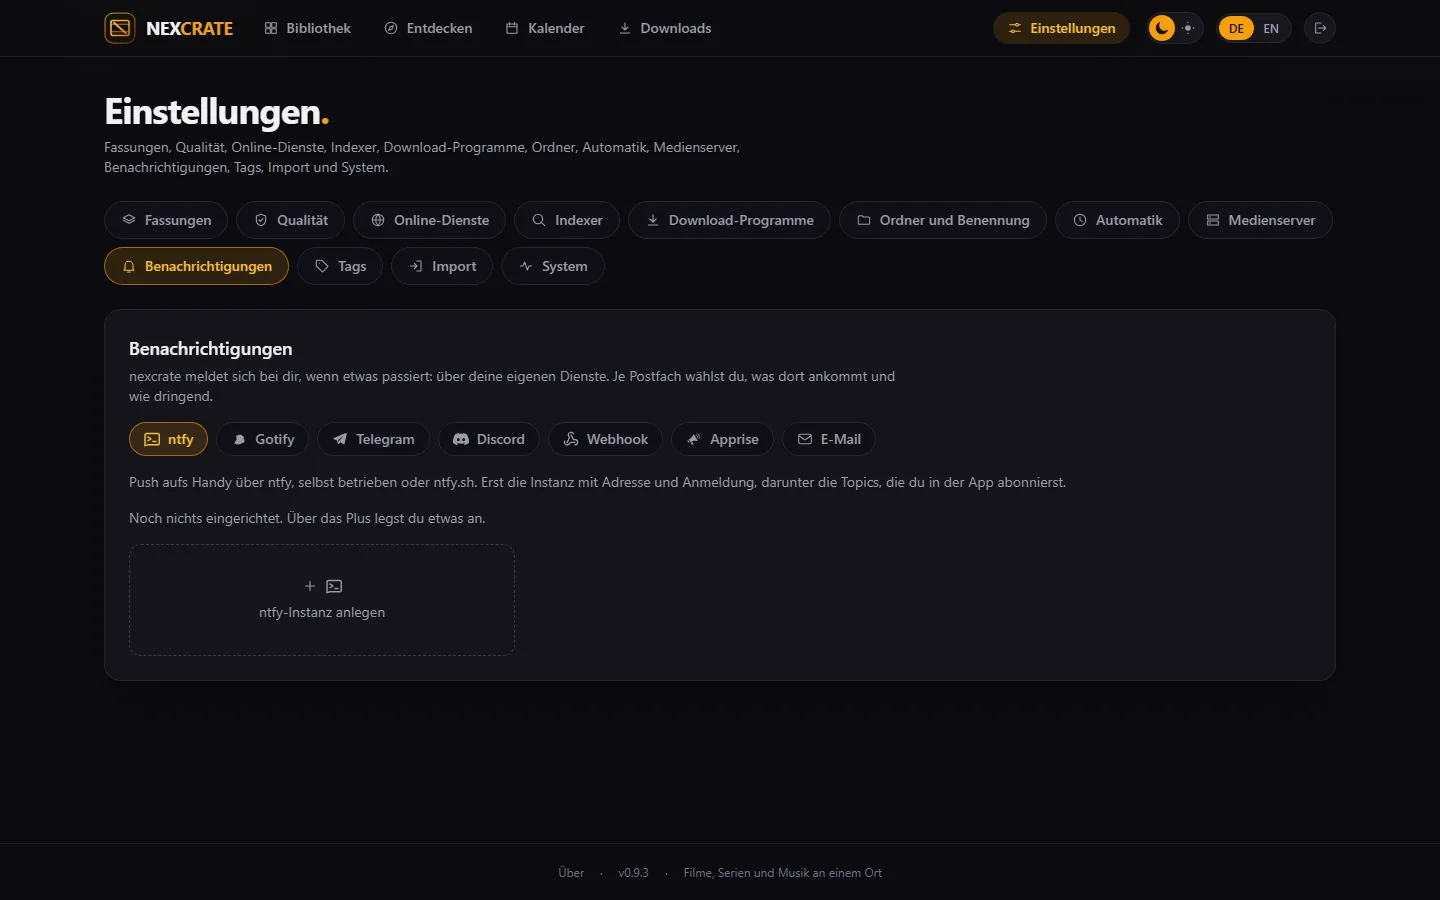Select the Apprise notification service
The height and width of the screenshot is (900, 1440).
coord(722,439)
